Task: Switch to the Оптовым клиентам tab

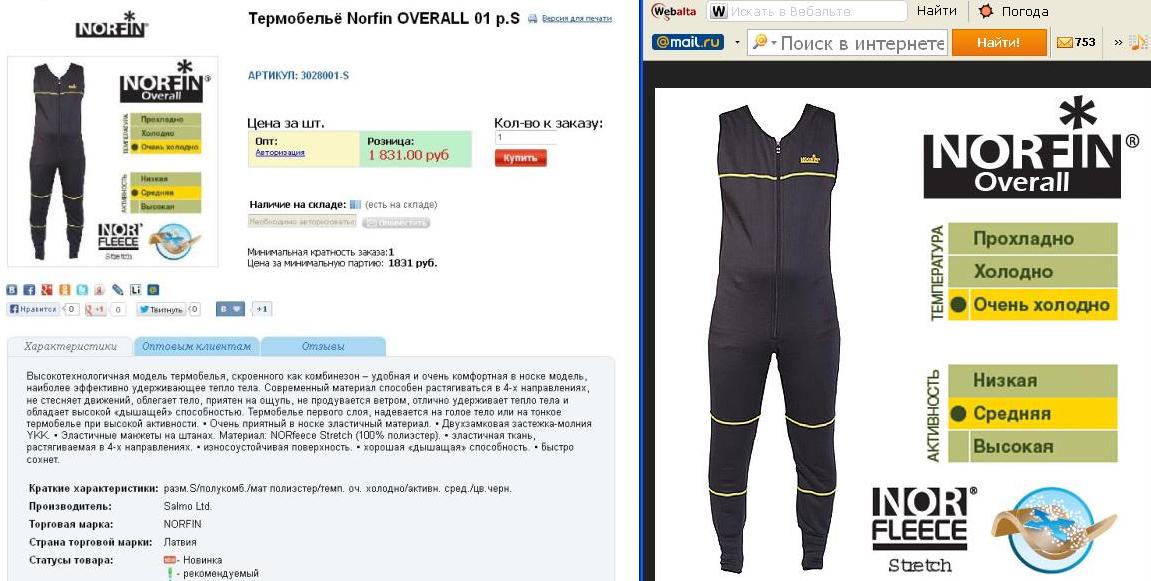Action: pyautogui.click(x=197, y=346)
